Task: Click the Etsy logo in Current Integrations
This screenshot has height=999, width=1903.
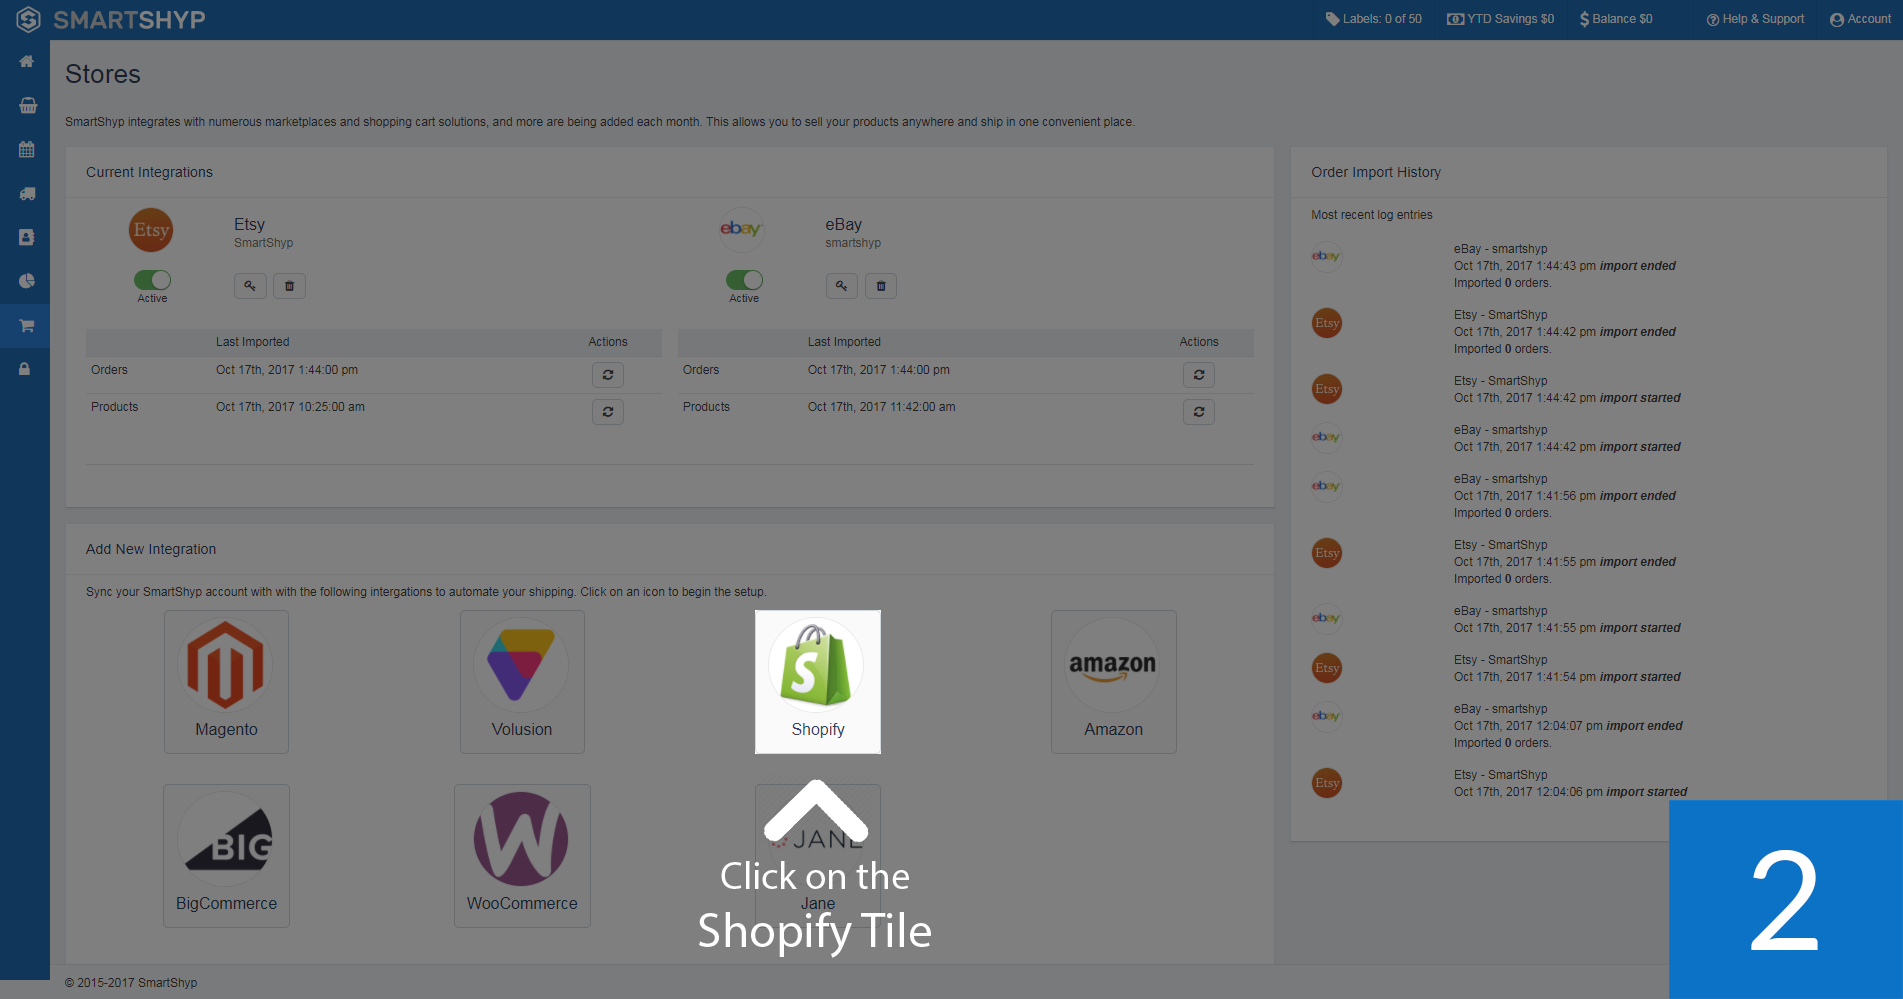Action: (x=151, y=230)
